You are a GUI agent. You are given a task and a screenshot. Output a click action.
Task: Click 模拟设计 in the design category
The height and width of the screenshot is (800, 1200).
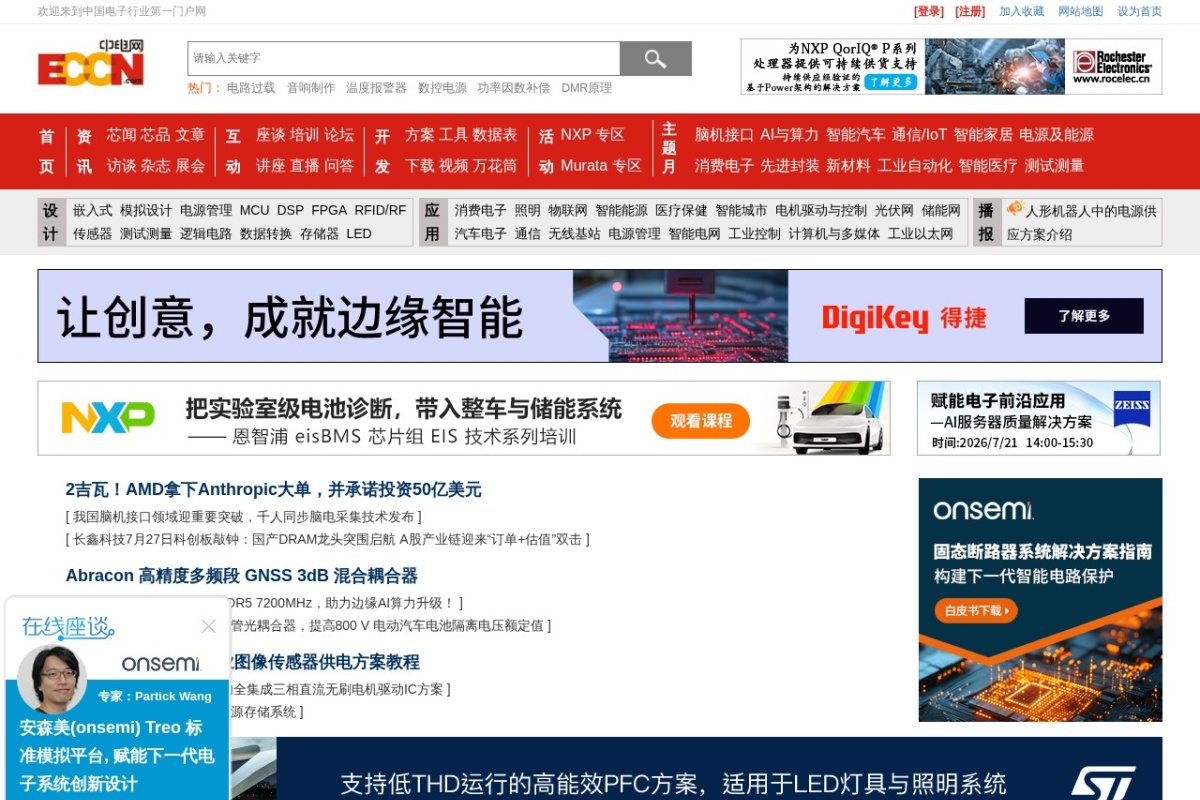tap(146, 210)
